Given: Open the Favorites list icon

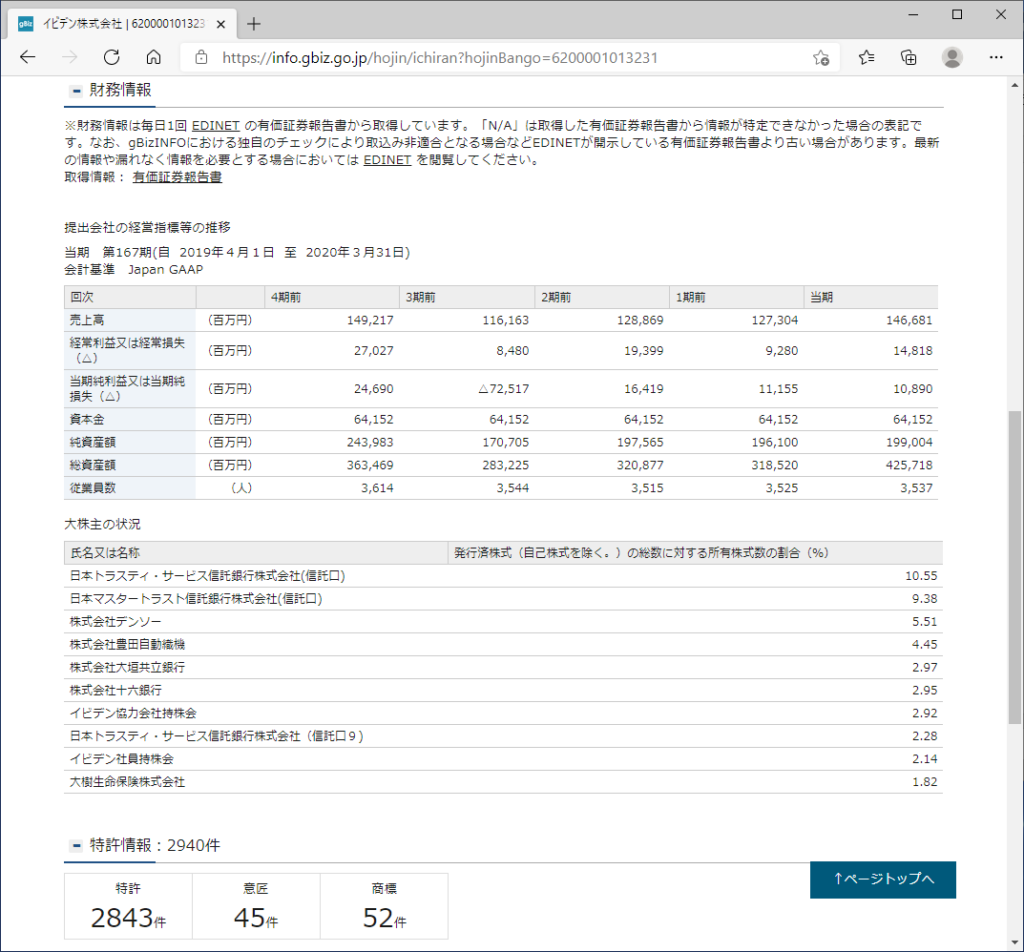Looking at the screenshot, I should (x=866, y=57).
